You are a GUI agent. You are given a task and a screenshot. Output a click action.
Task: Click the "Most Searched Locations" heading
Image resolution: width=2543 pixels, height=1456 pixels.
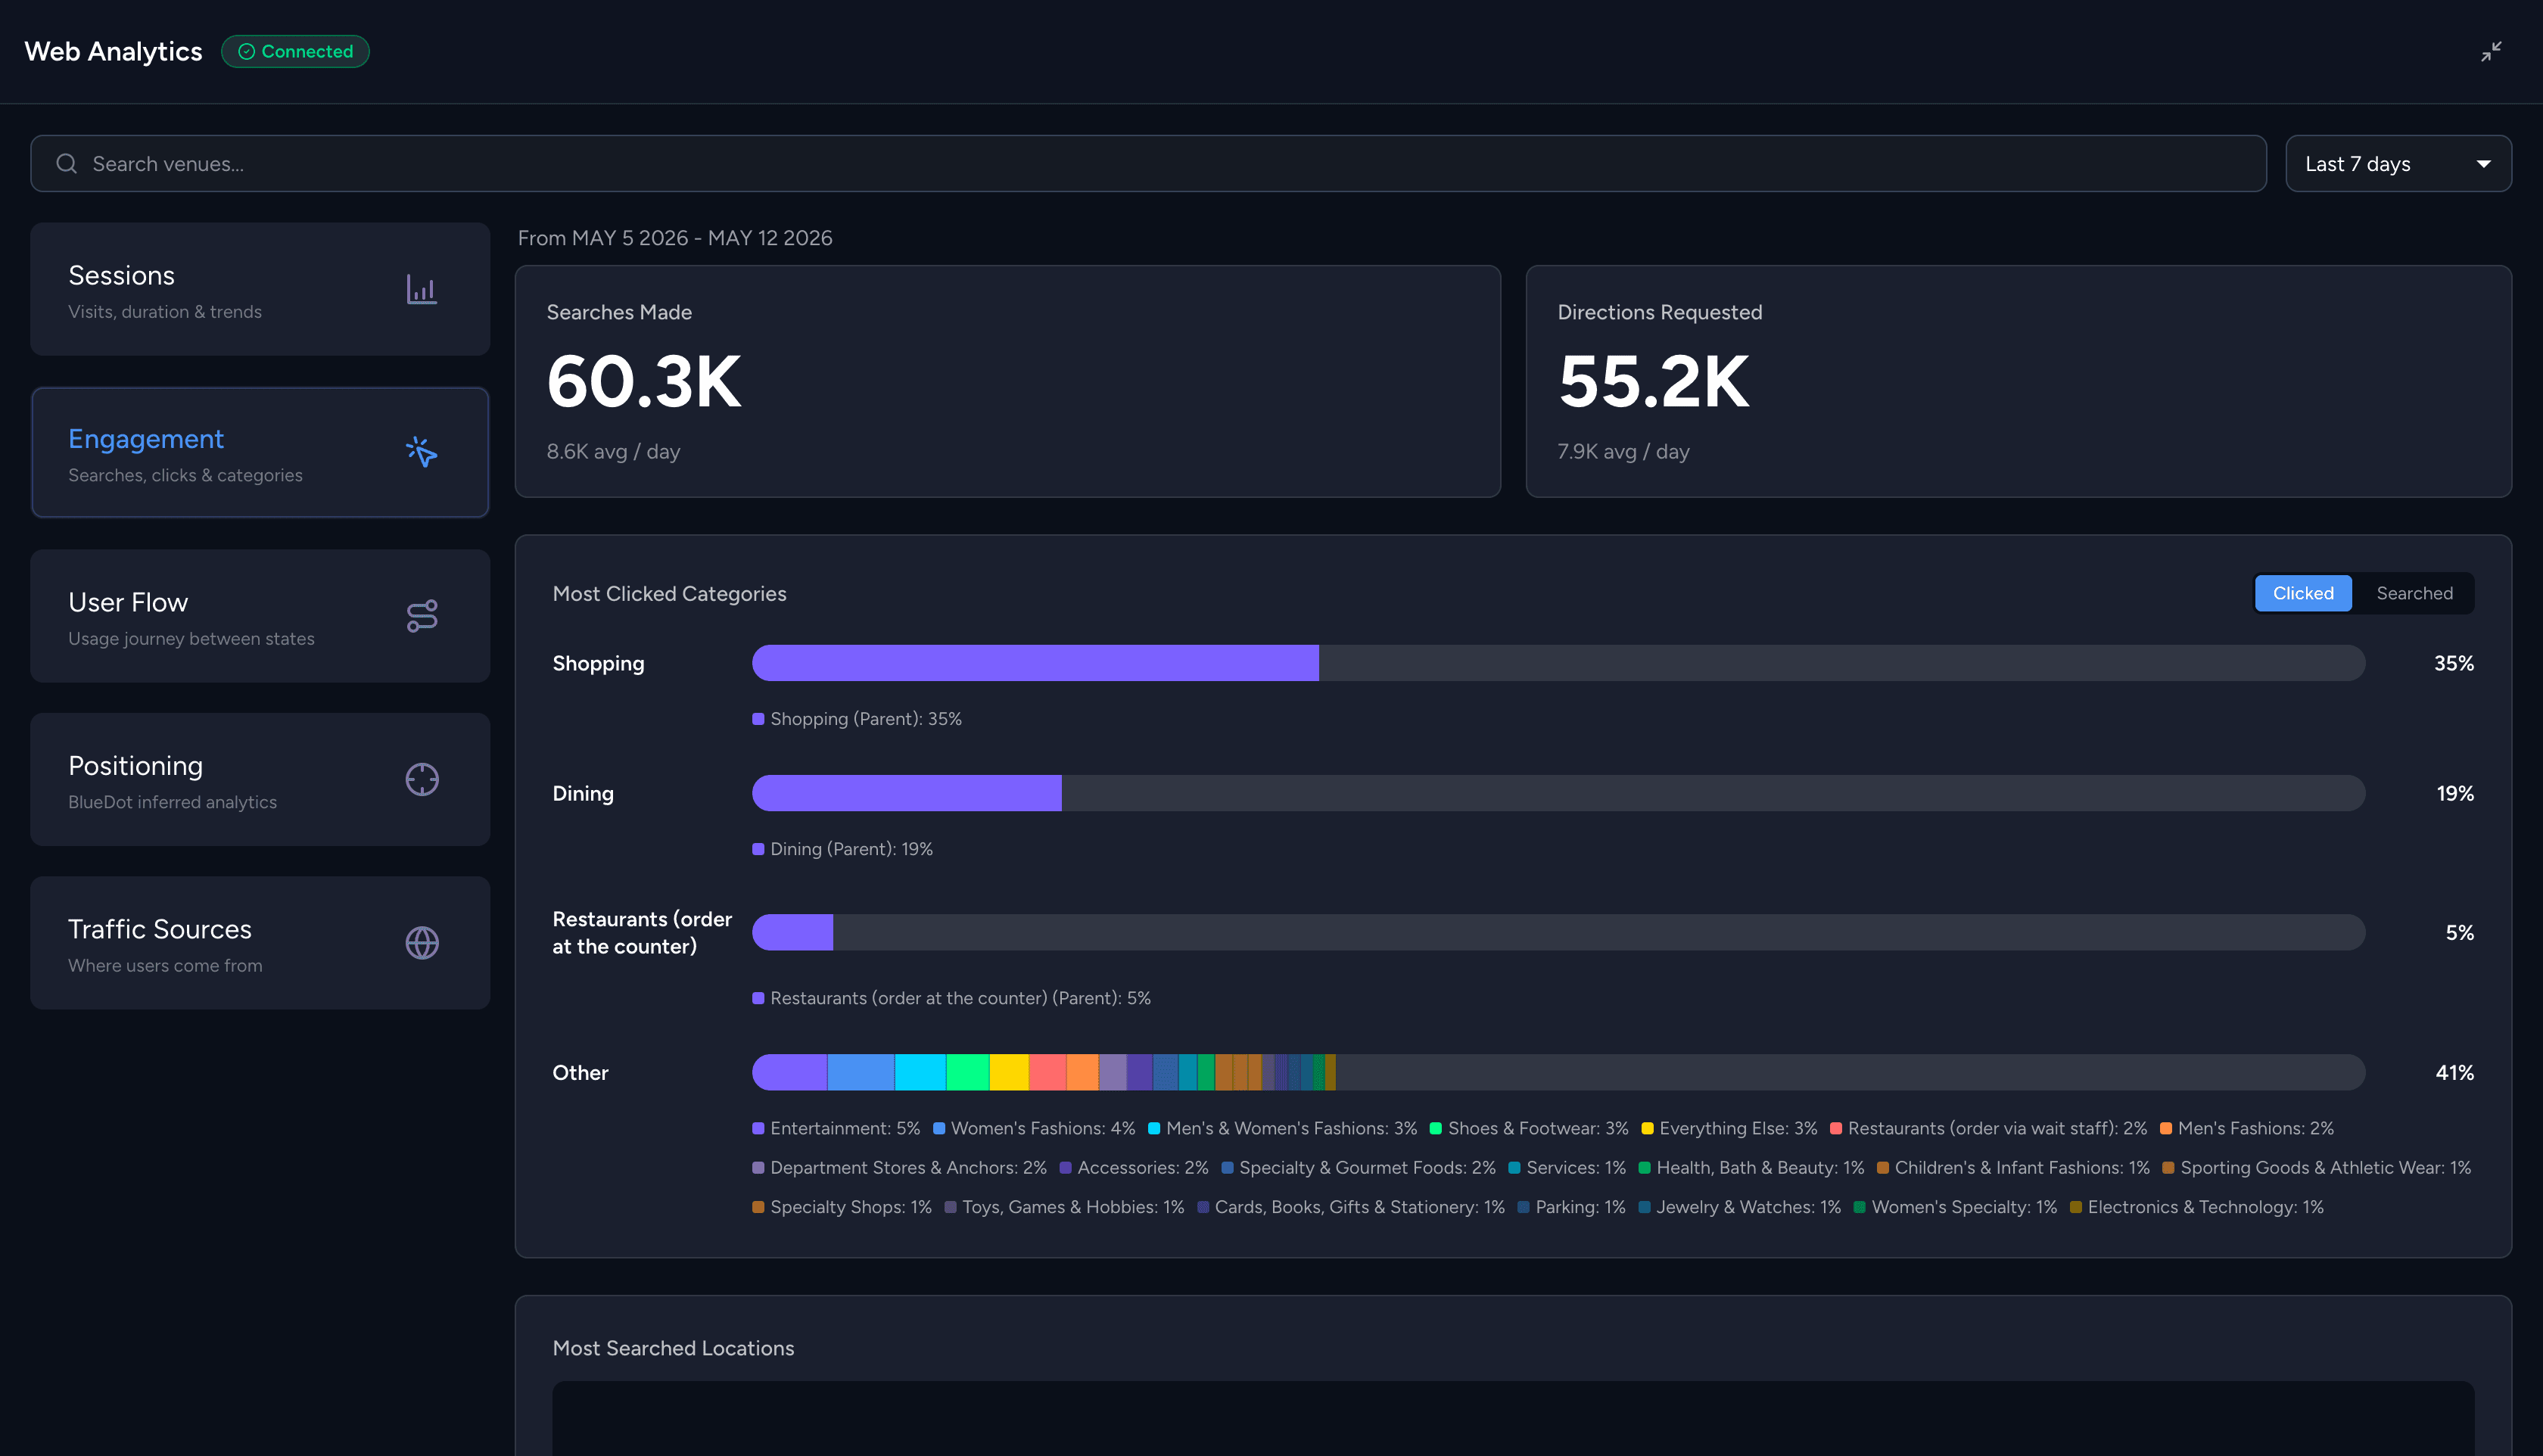click(673, 1348)
